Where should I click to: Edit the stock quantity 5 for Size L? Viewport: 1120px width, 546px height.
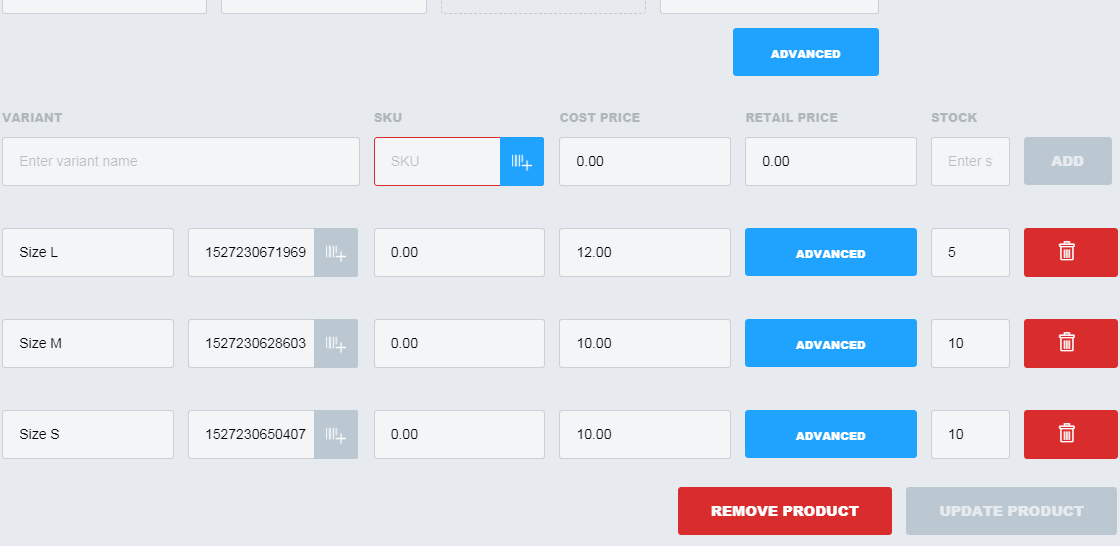click(x=970, y=252)
